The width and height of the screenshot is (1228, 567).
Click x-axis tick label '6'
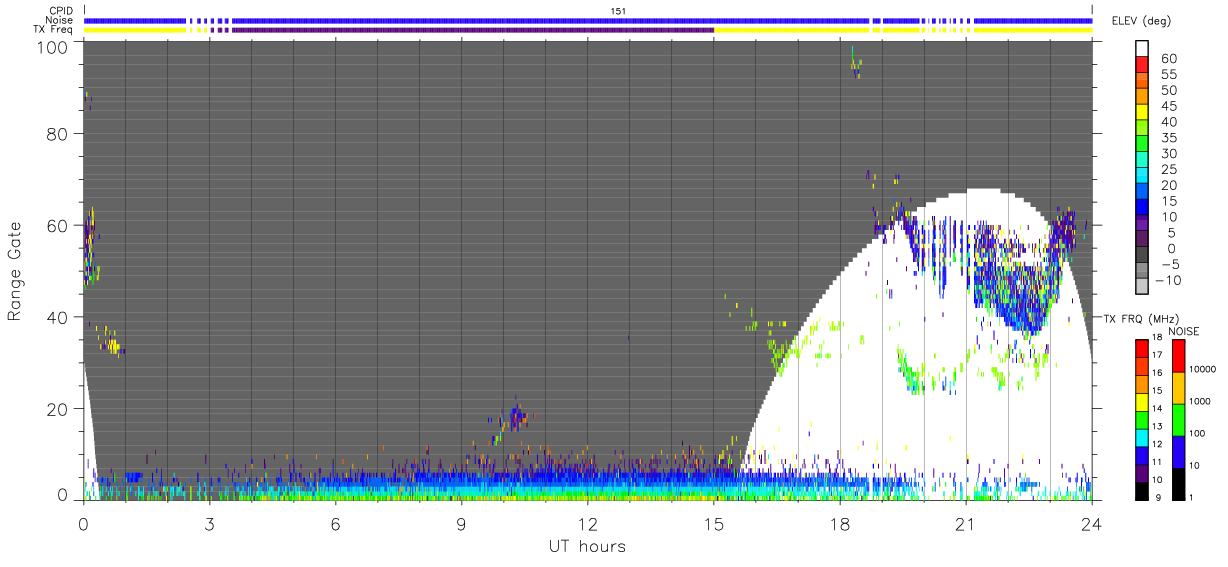[x=335, y=524]
